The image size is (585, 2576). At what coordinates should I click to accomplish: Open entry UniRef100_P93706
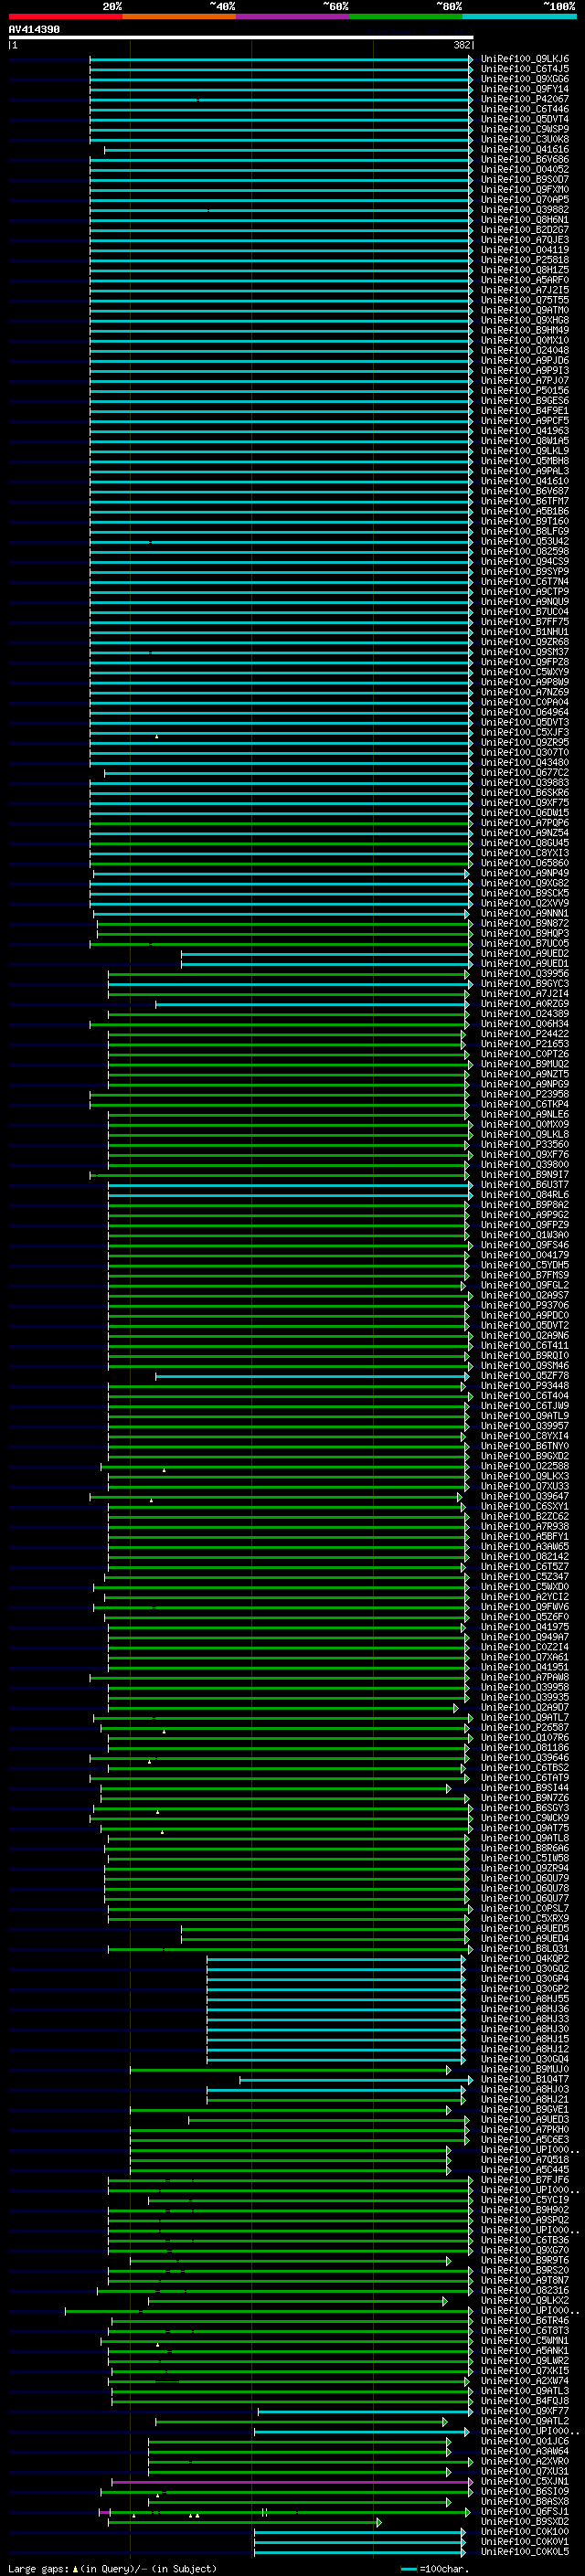pyautogui.click(x=525, y=1305)
